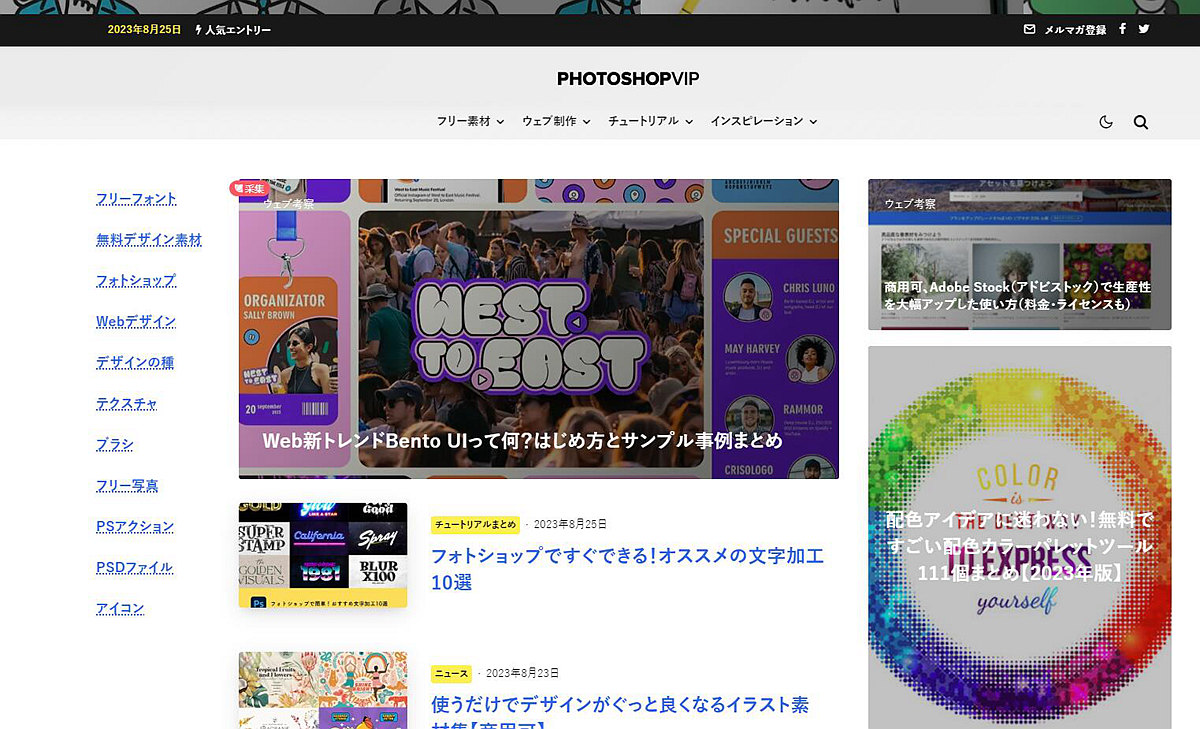Image resolution: width=1200 pixels, height=729 pixels.
Task: Go to フォトショップ in sidebar
Action: 136,281
